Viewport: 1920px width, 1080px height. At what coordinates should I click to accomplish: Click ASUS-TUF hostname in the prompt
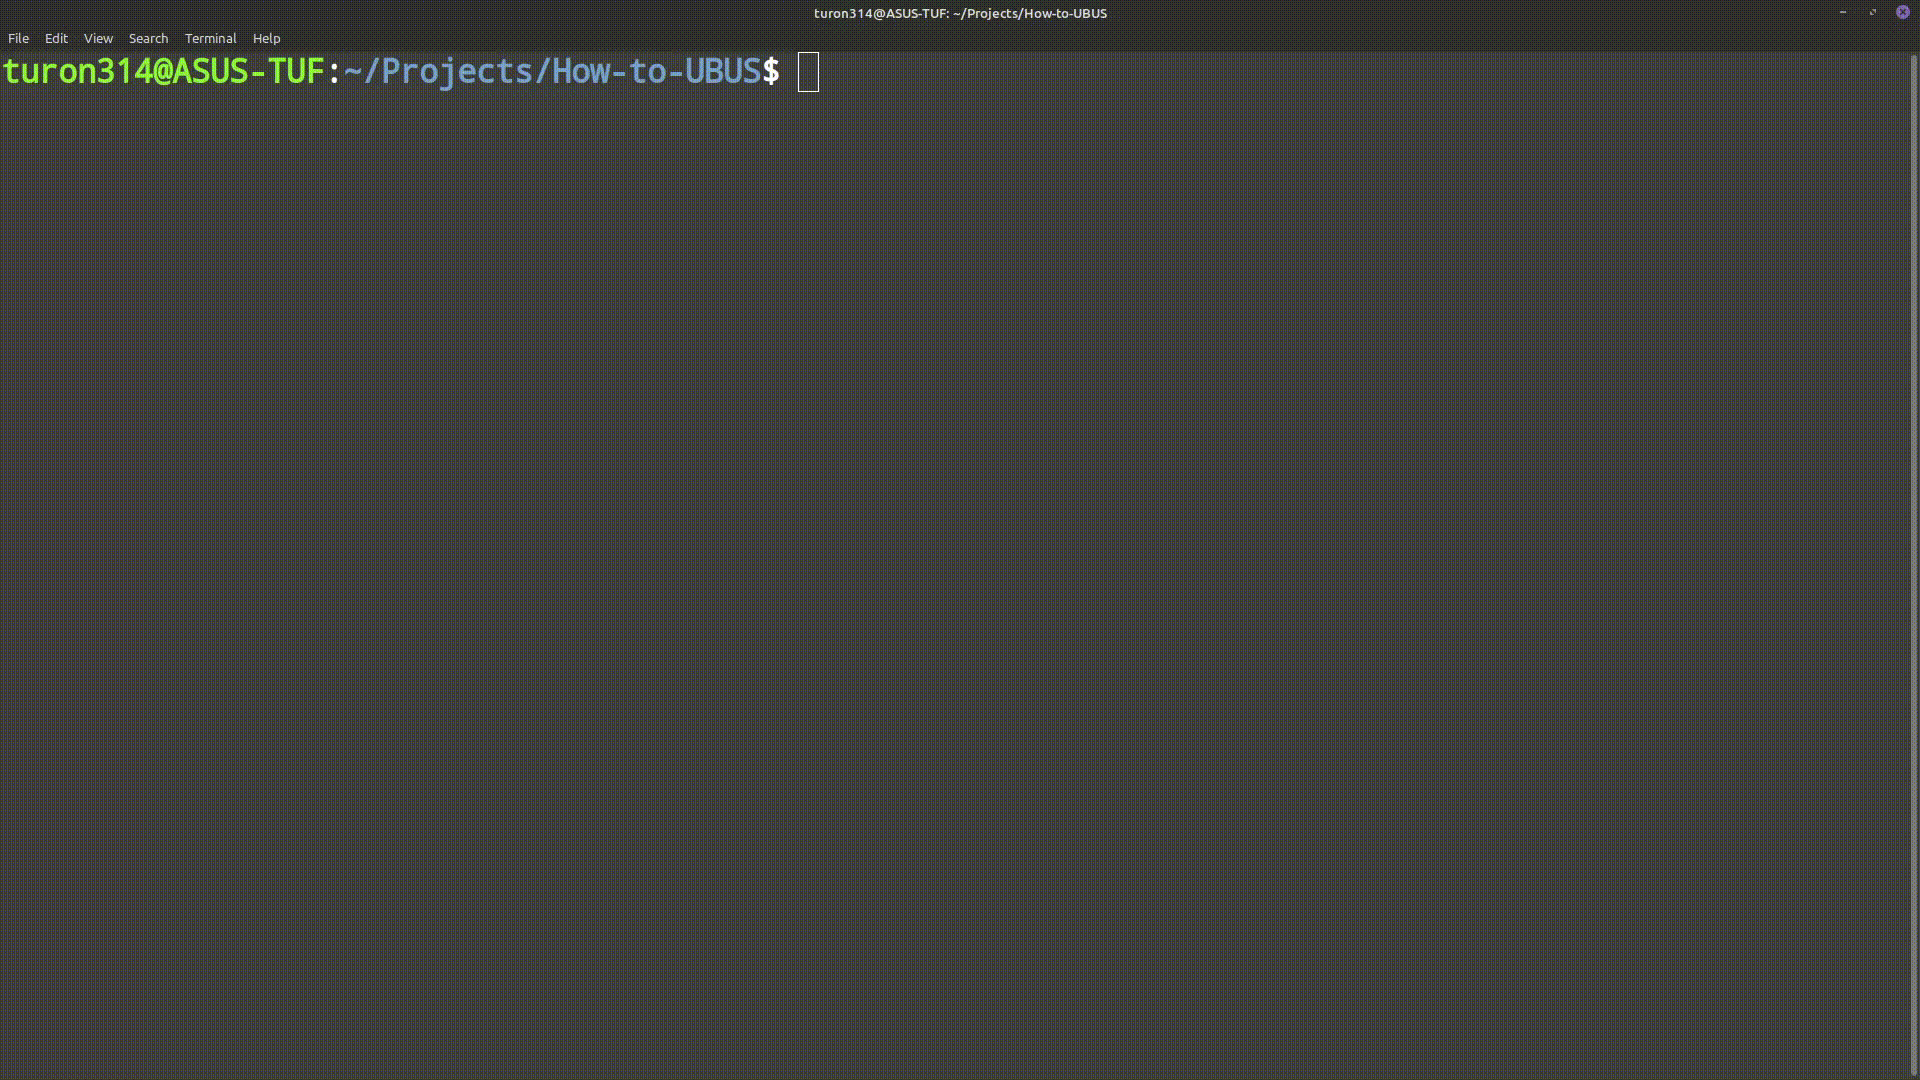click(x=248, y=72)
